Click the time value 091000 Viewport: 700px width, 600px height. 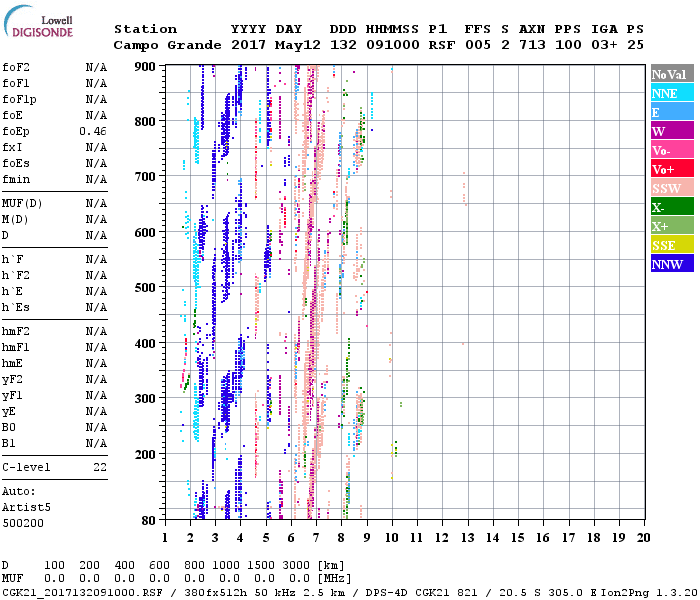[x=393, y=45]
